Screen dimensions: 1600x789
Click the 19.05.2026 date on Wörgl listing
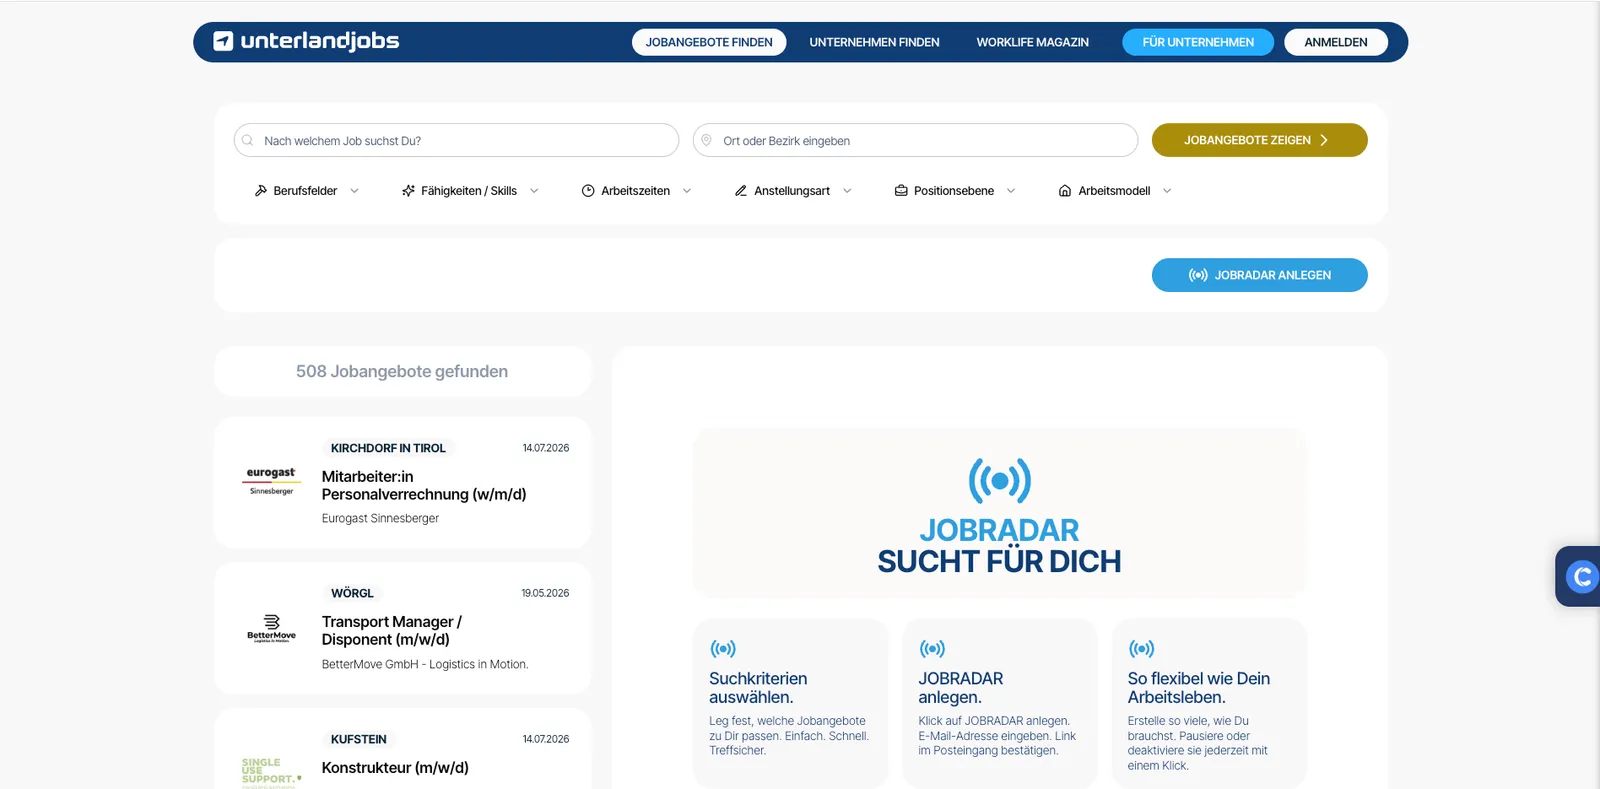click(545, 593)
